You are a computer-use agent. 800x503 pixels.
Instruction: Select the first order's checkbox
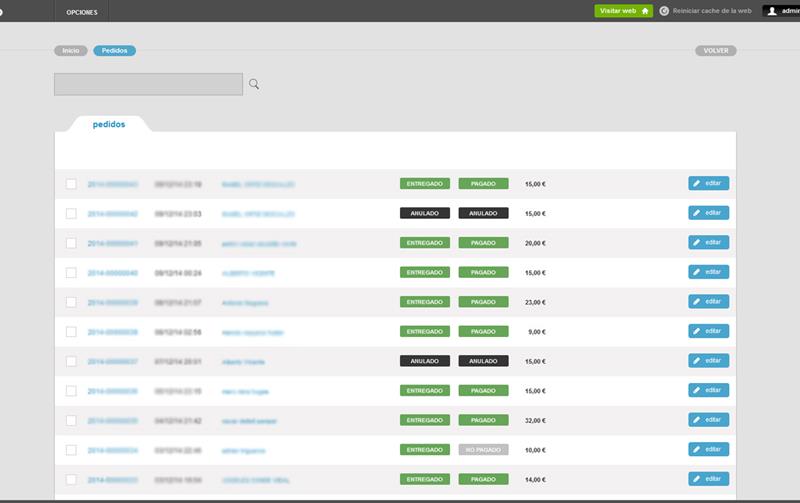click(71, 184)
